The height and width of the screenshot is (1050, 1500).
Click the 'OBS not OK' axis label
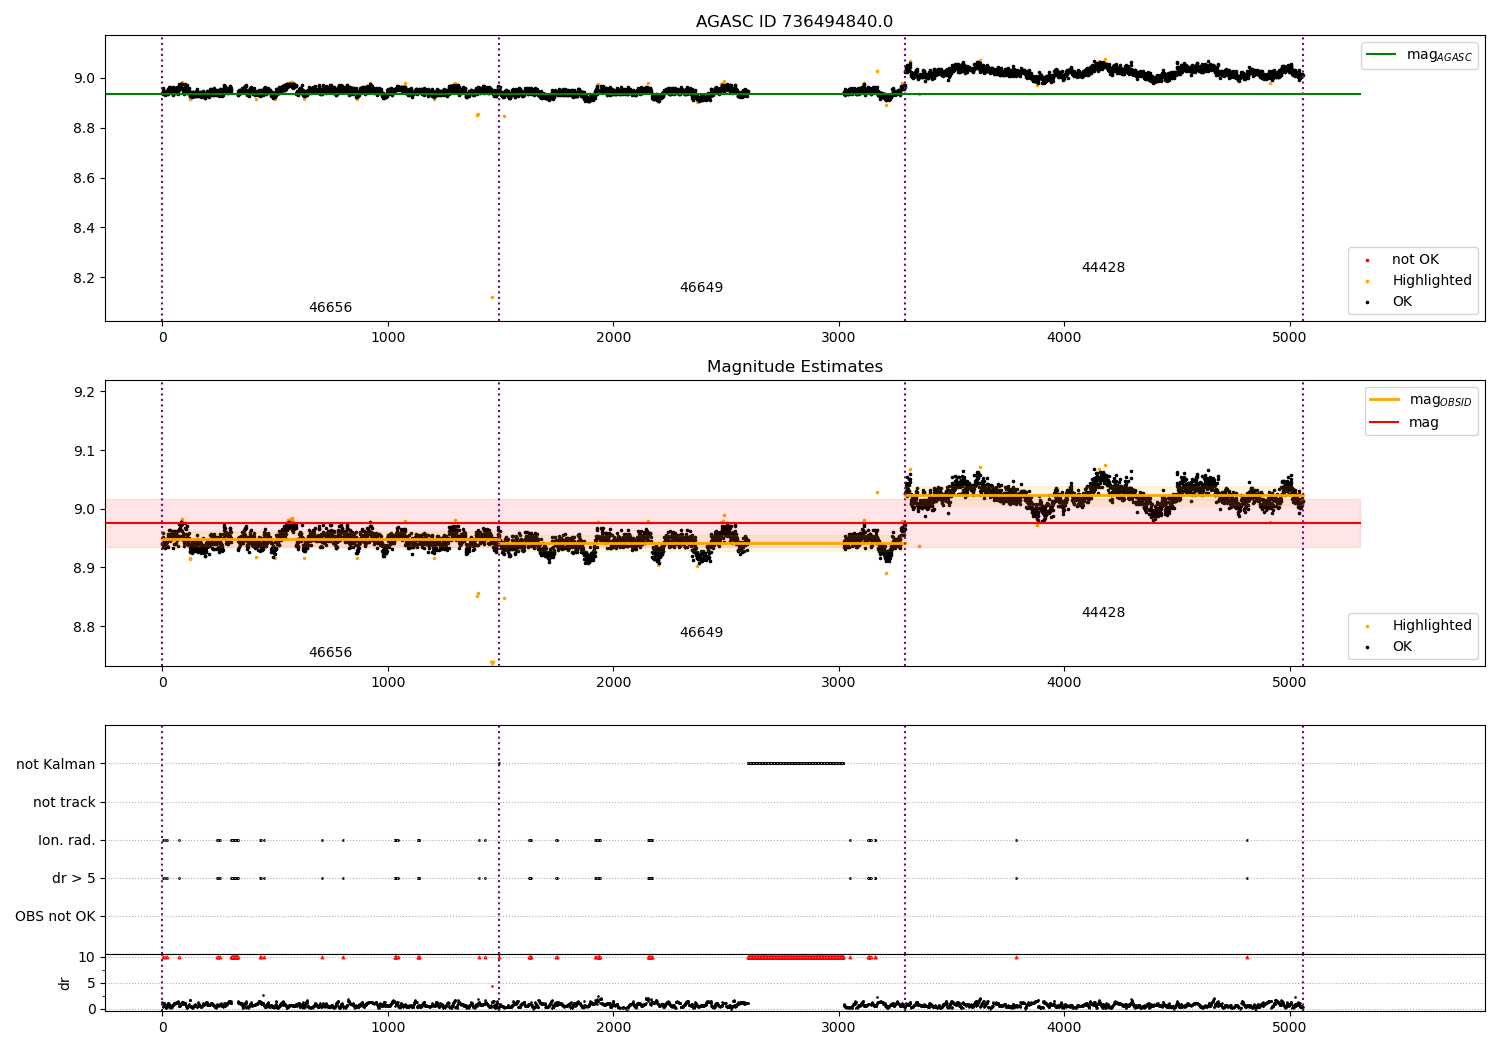pyautogui.click(x=55, y=916)
